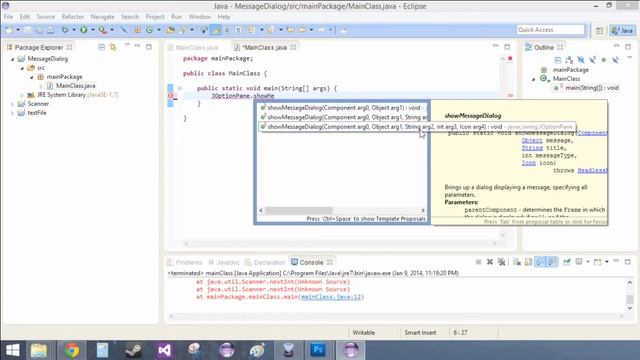Expand the Scanner project
This screenshot has width=640, height=360.
[12, 104]
